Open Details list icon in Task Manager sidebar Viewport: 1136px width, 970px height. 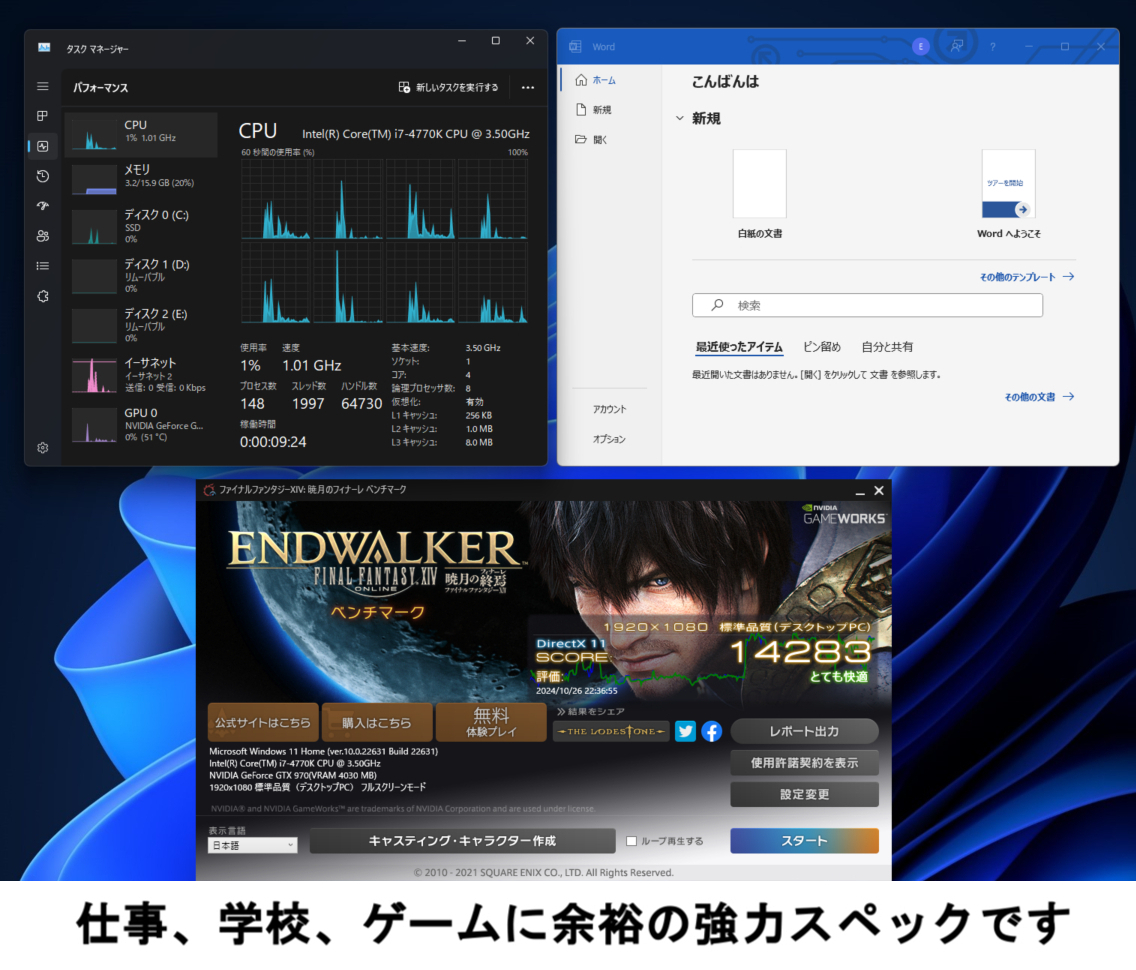pyautogui.click(x=43, y=266)
